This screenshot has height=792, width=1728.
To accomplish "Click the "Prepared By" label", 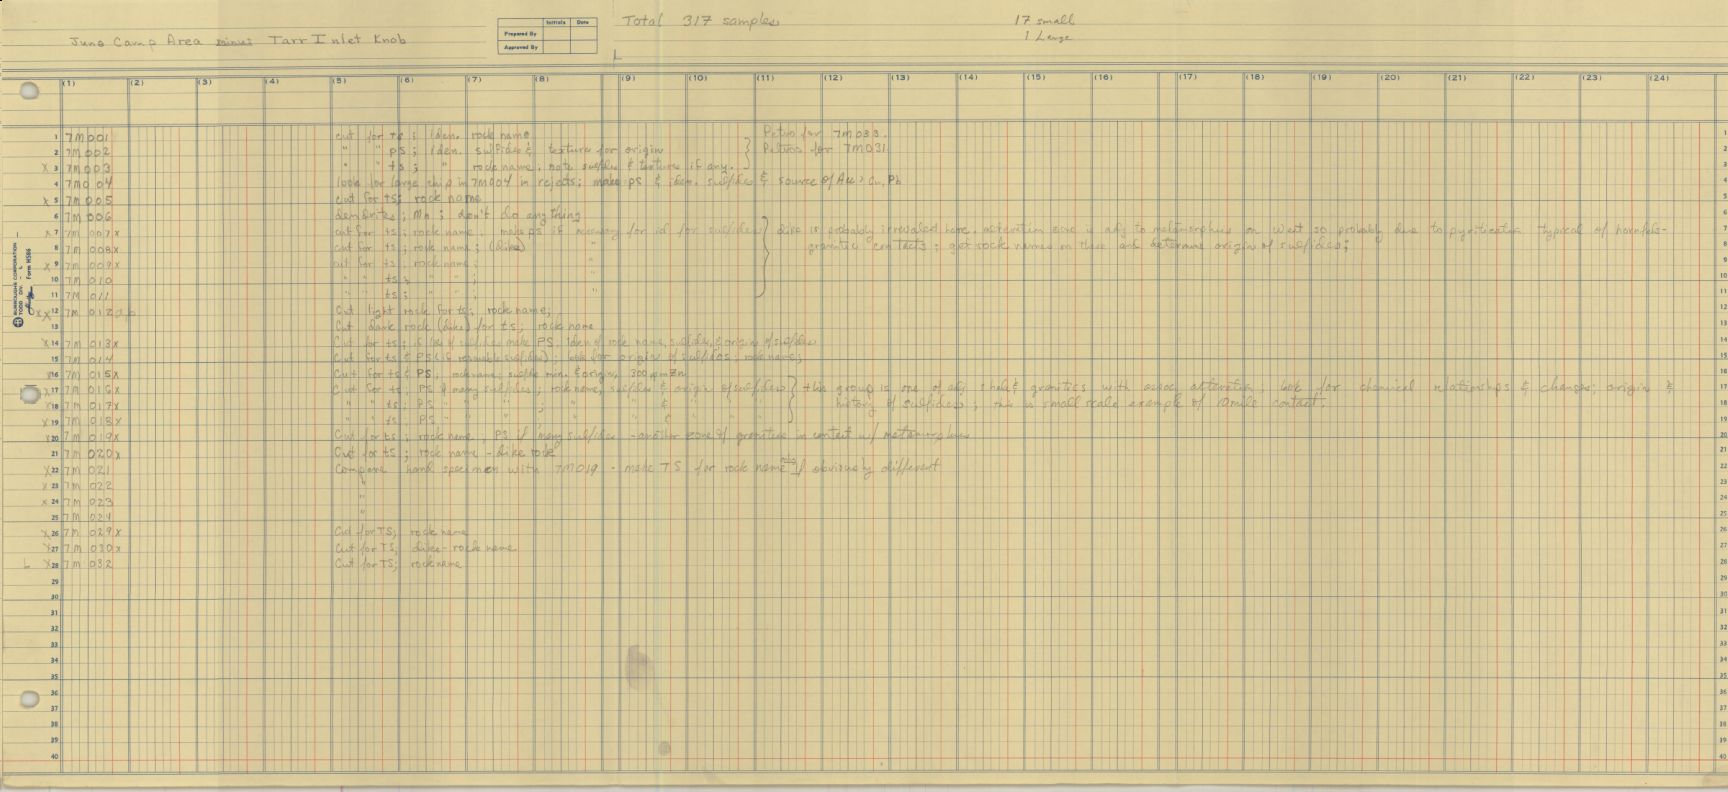I will pyautogui.click(x=518, y=33).
